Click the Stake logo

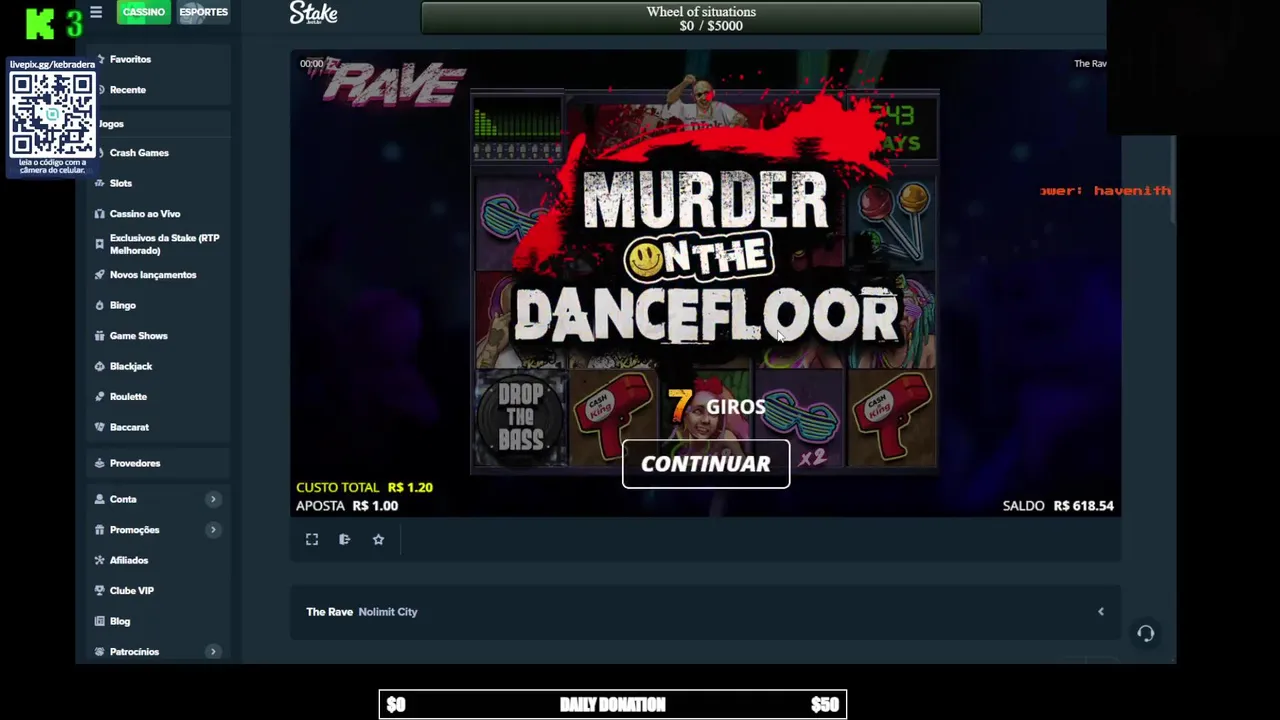313,13
